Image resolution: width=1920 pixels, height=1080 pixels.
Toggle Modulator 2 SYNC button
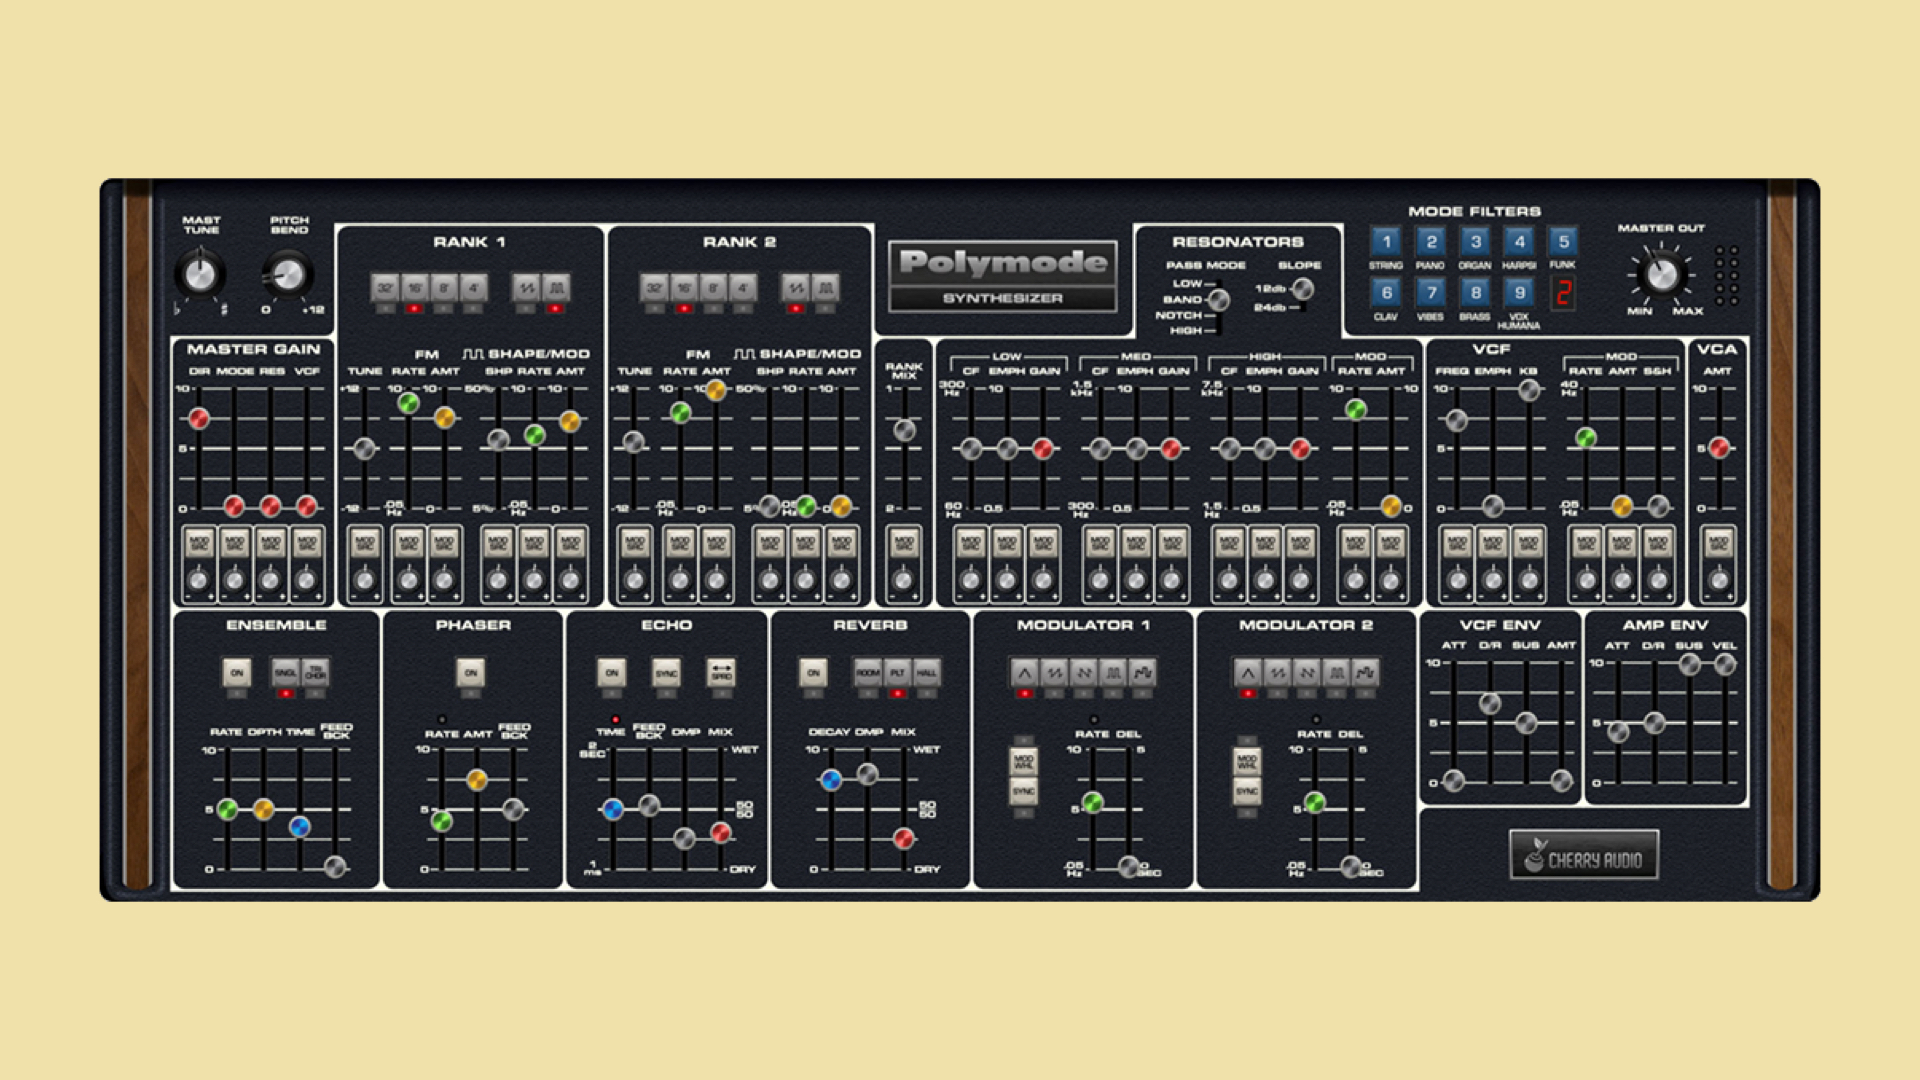1246,791
